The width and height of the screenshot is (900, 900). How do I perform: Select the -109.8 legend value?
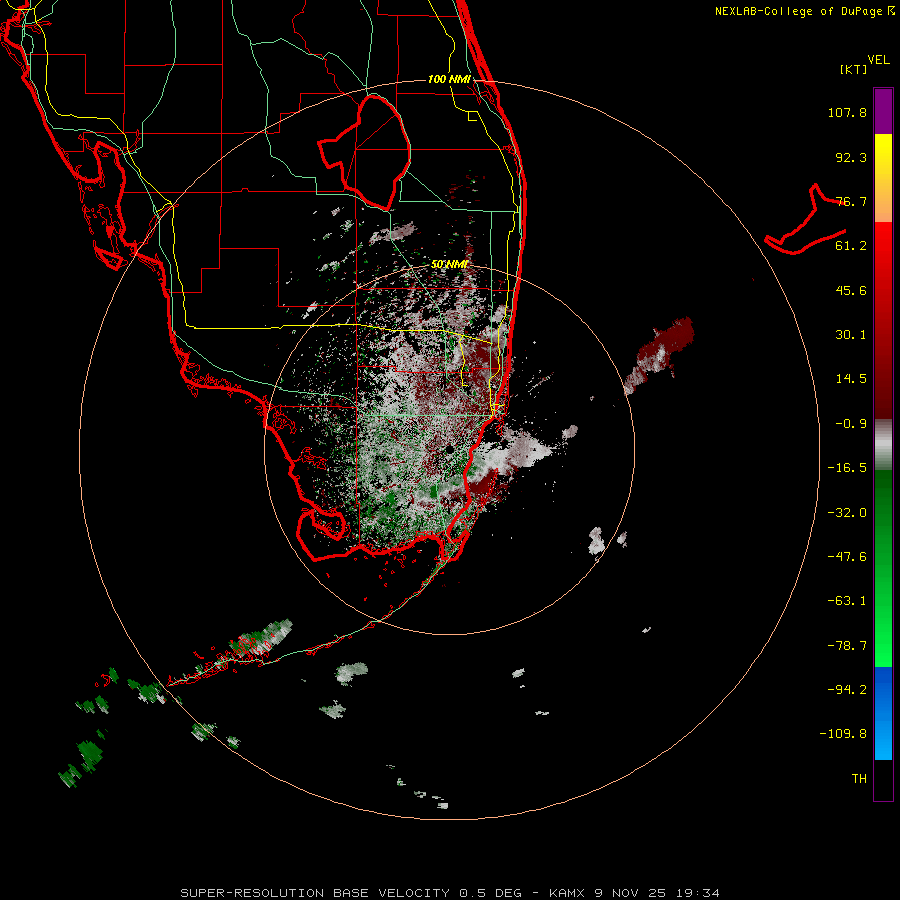tap(843, 734)
